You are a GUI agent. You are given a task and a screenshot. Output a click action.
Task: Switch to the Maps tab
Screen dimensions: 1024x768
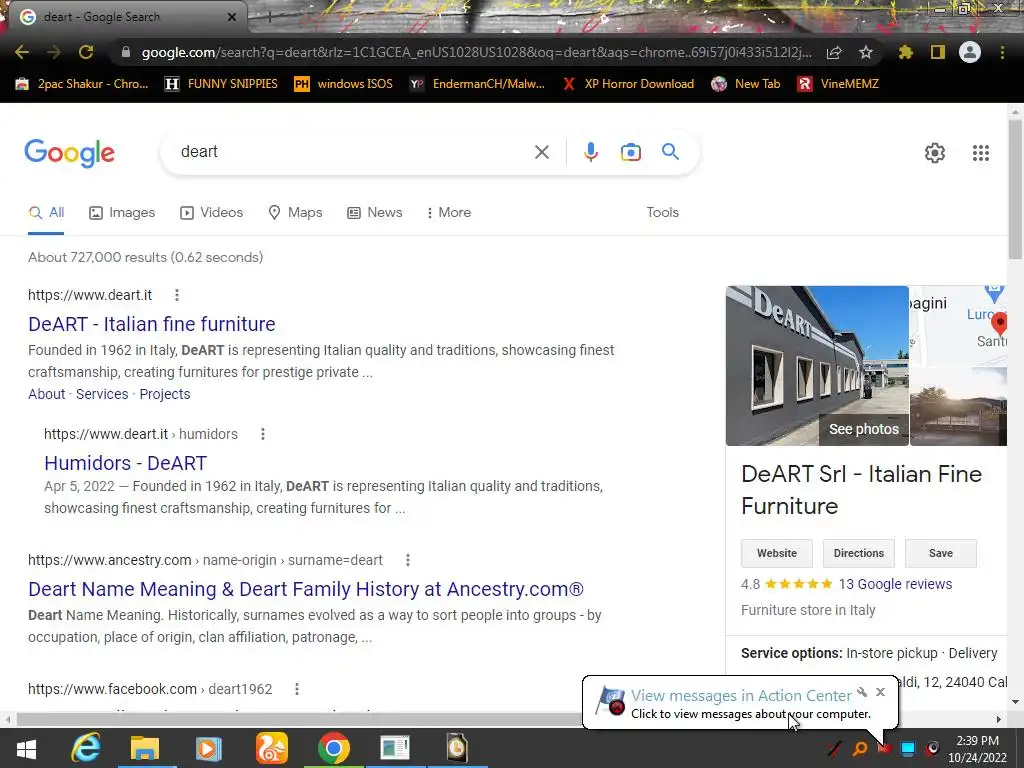[295, 212]
